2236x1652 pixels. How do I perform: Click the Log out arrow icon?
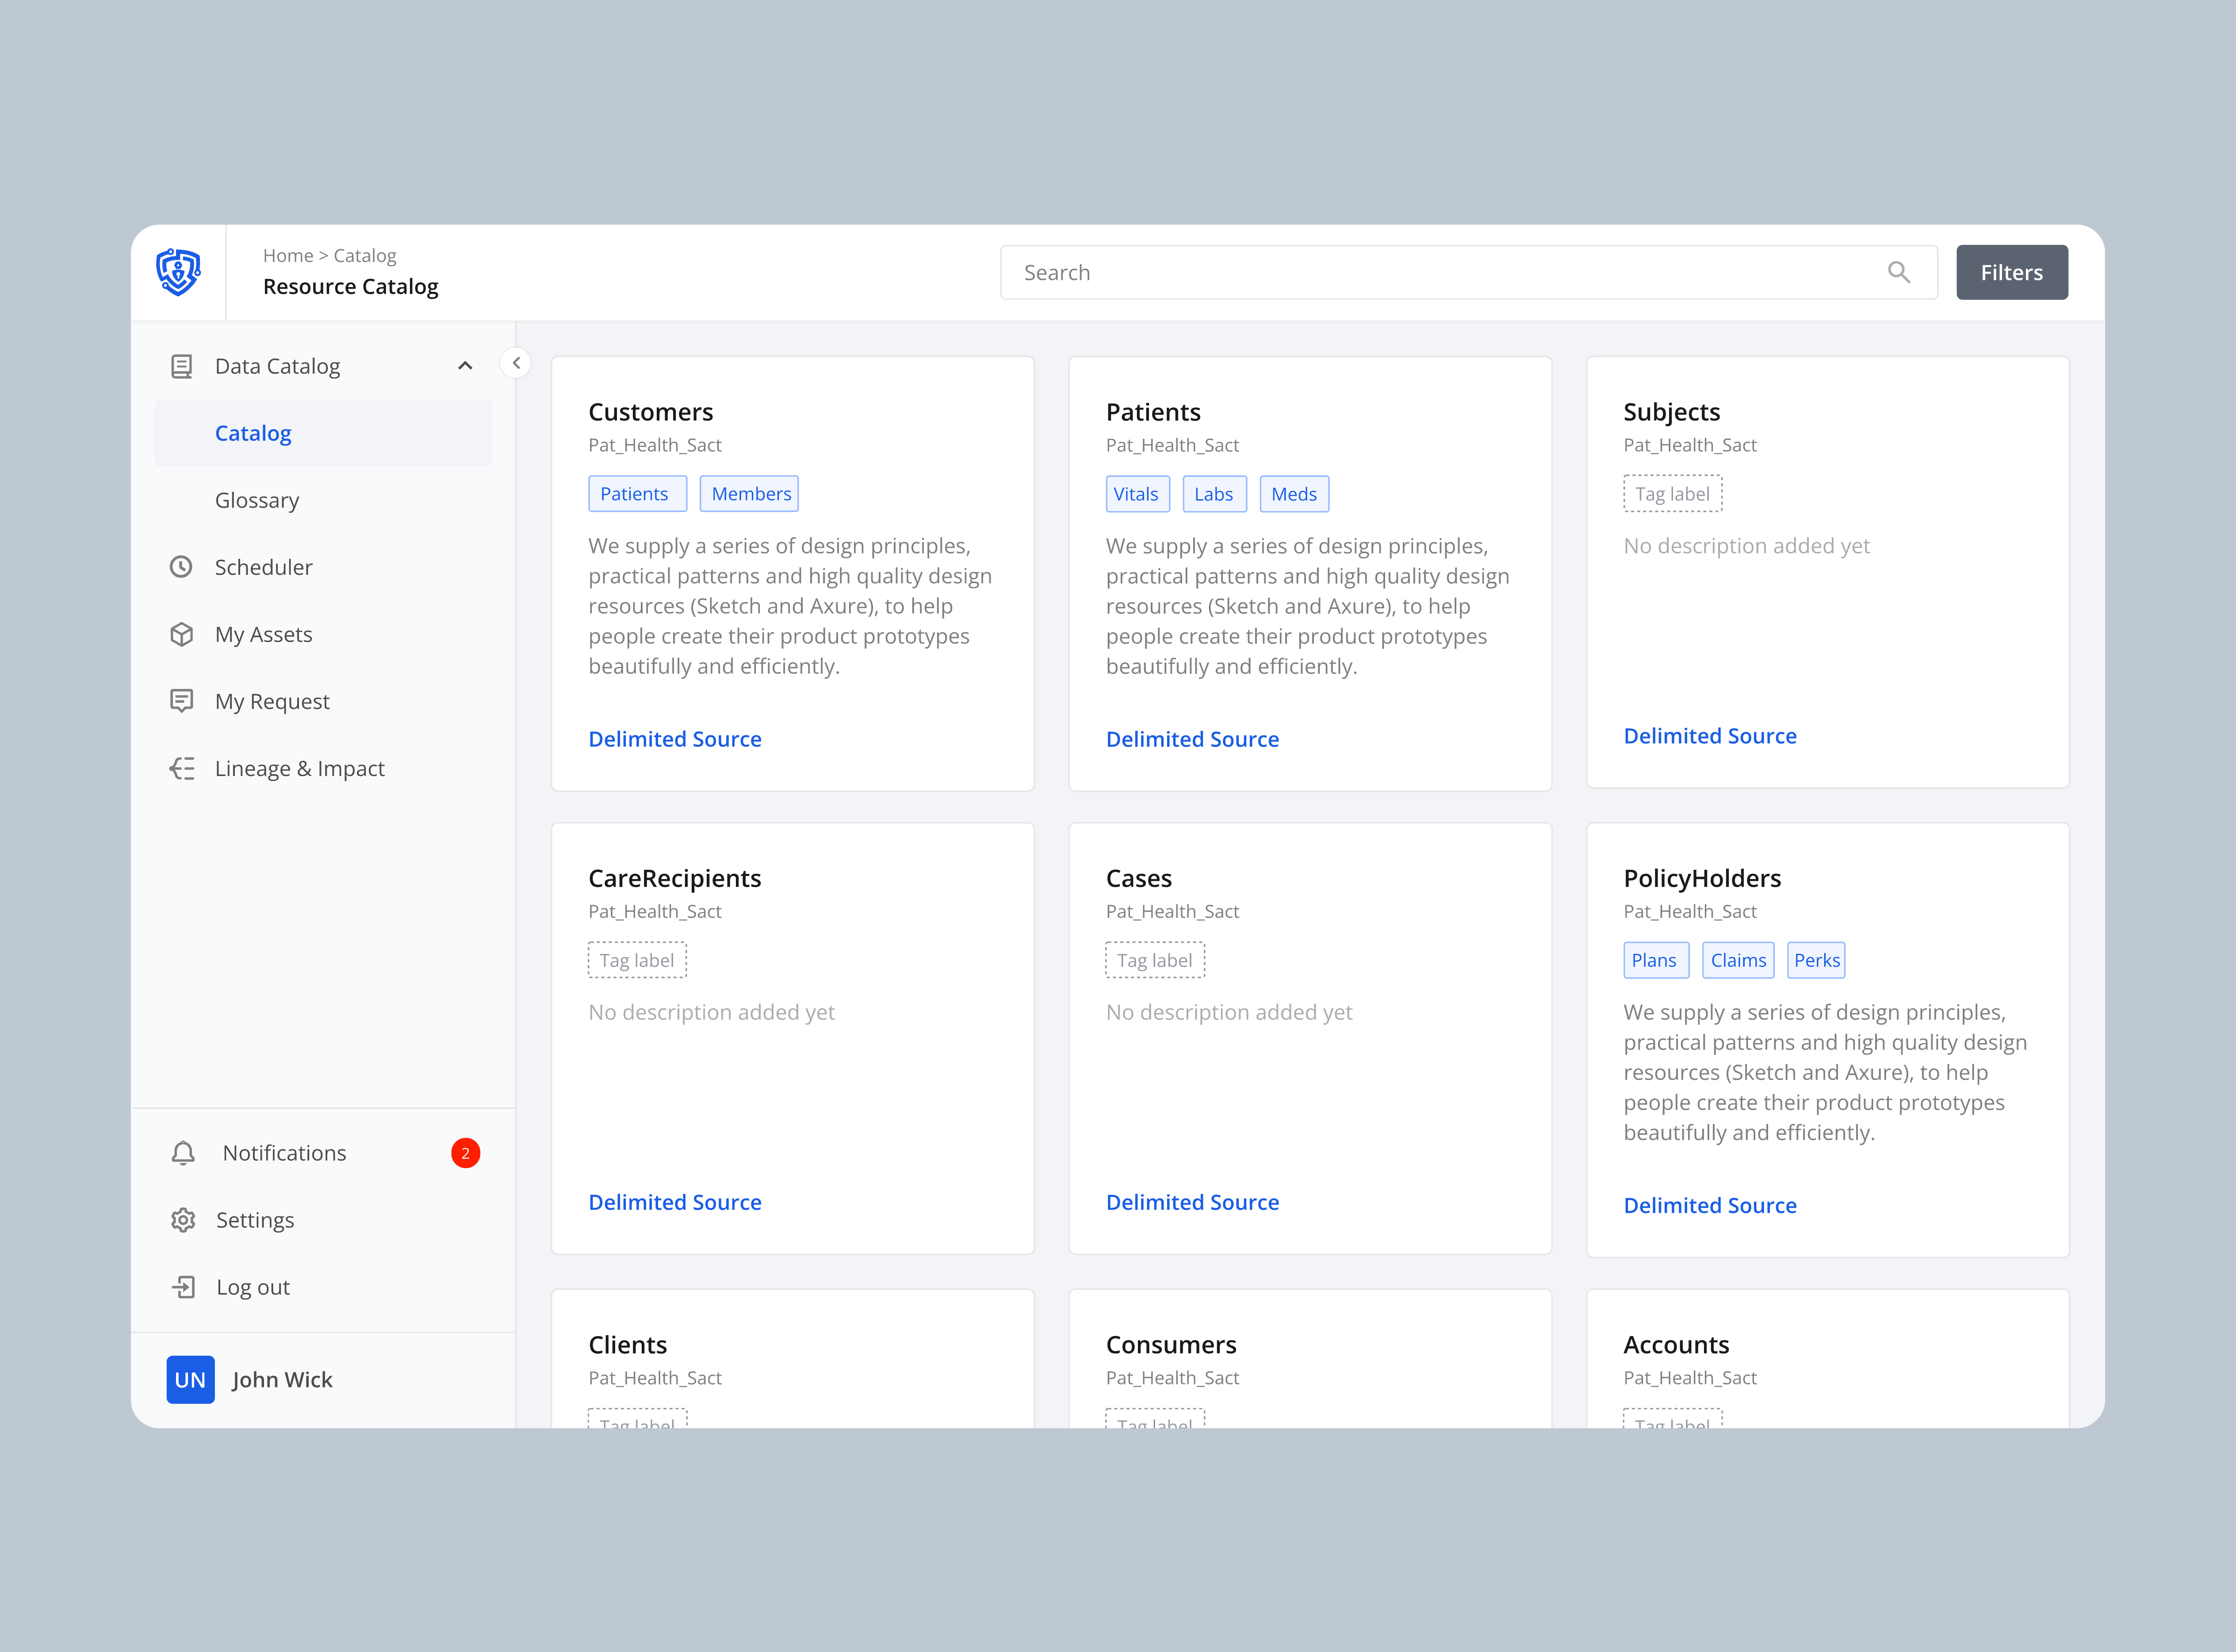[x=183, y=1287]
